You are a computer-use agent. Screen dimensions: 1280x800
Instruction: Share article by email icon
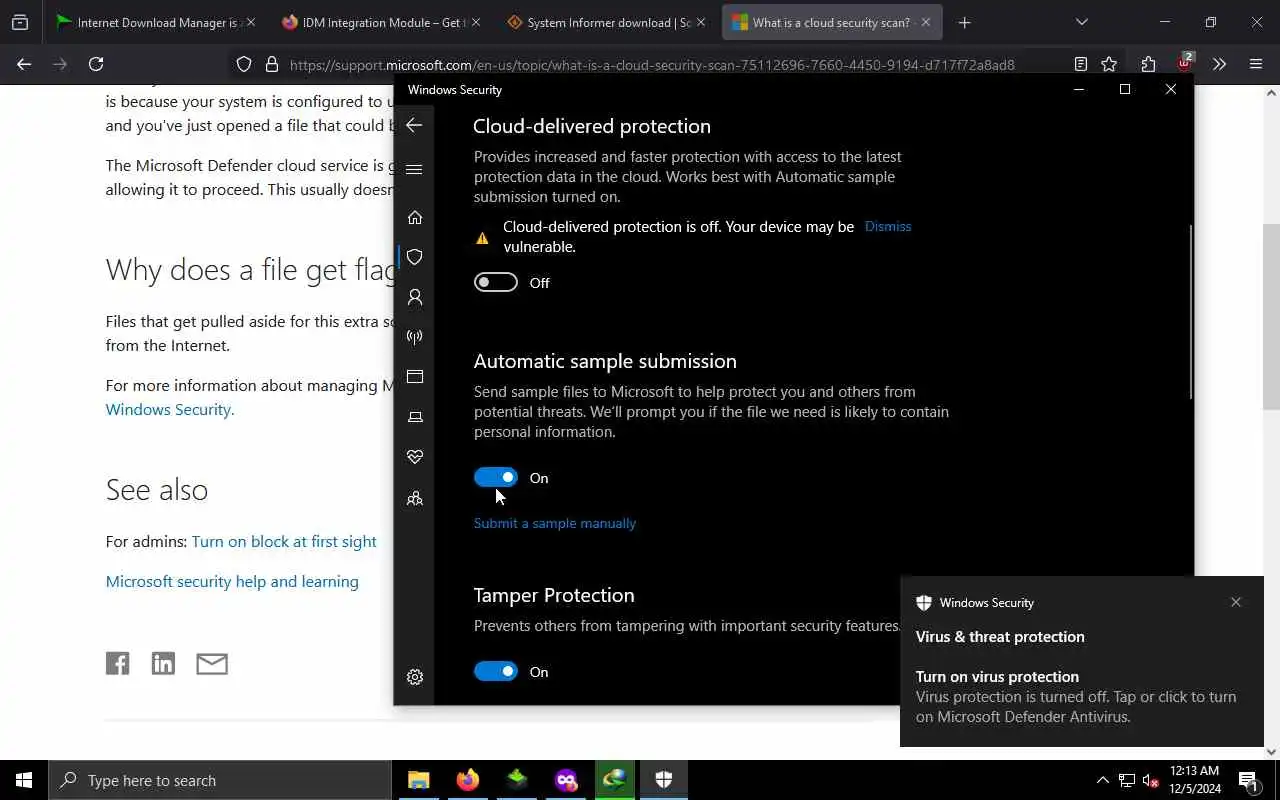point(212,663)
